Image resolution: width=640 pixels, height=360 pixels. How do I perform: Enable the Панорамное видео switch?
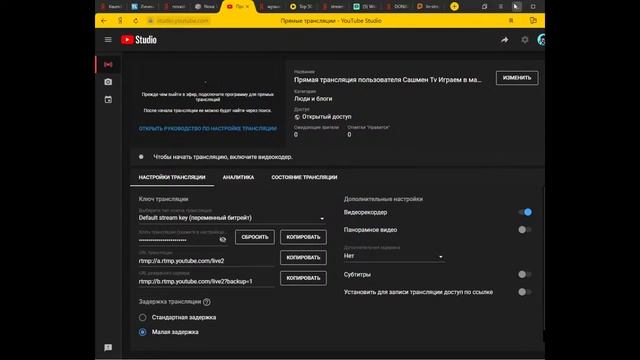[525, 230]
